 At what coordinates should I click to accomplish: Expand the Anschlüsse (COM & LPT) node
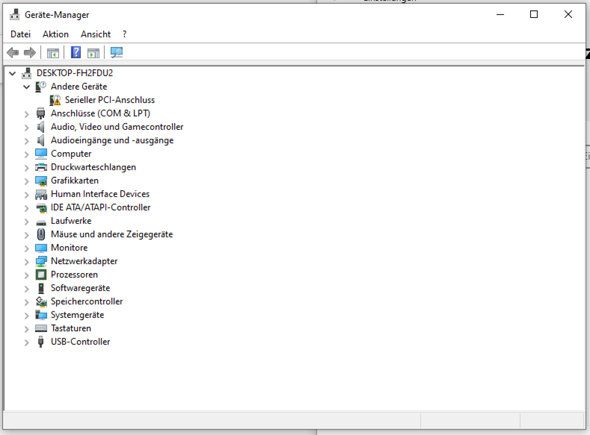pos(27,114)
